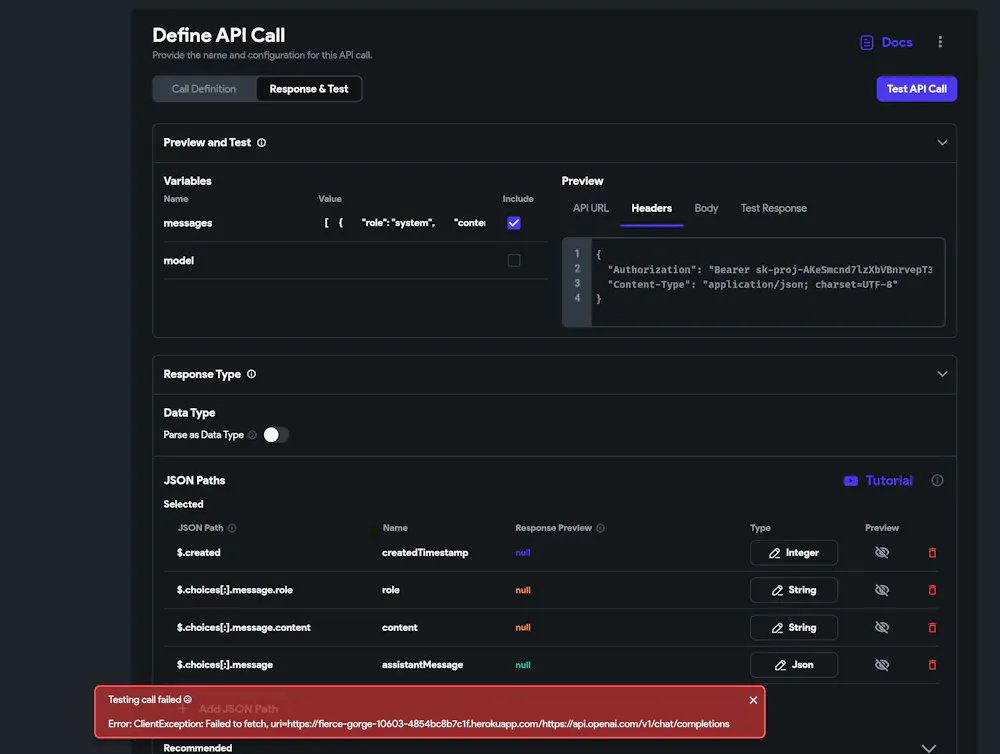The height and width of the screenshot is (754, 1000).
Task: Expand the Recommended section chevron
Action: pos(928,747)
